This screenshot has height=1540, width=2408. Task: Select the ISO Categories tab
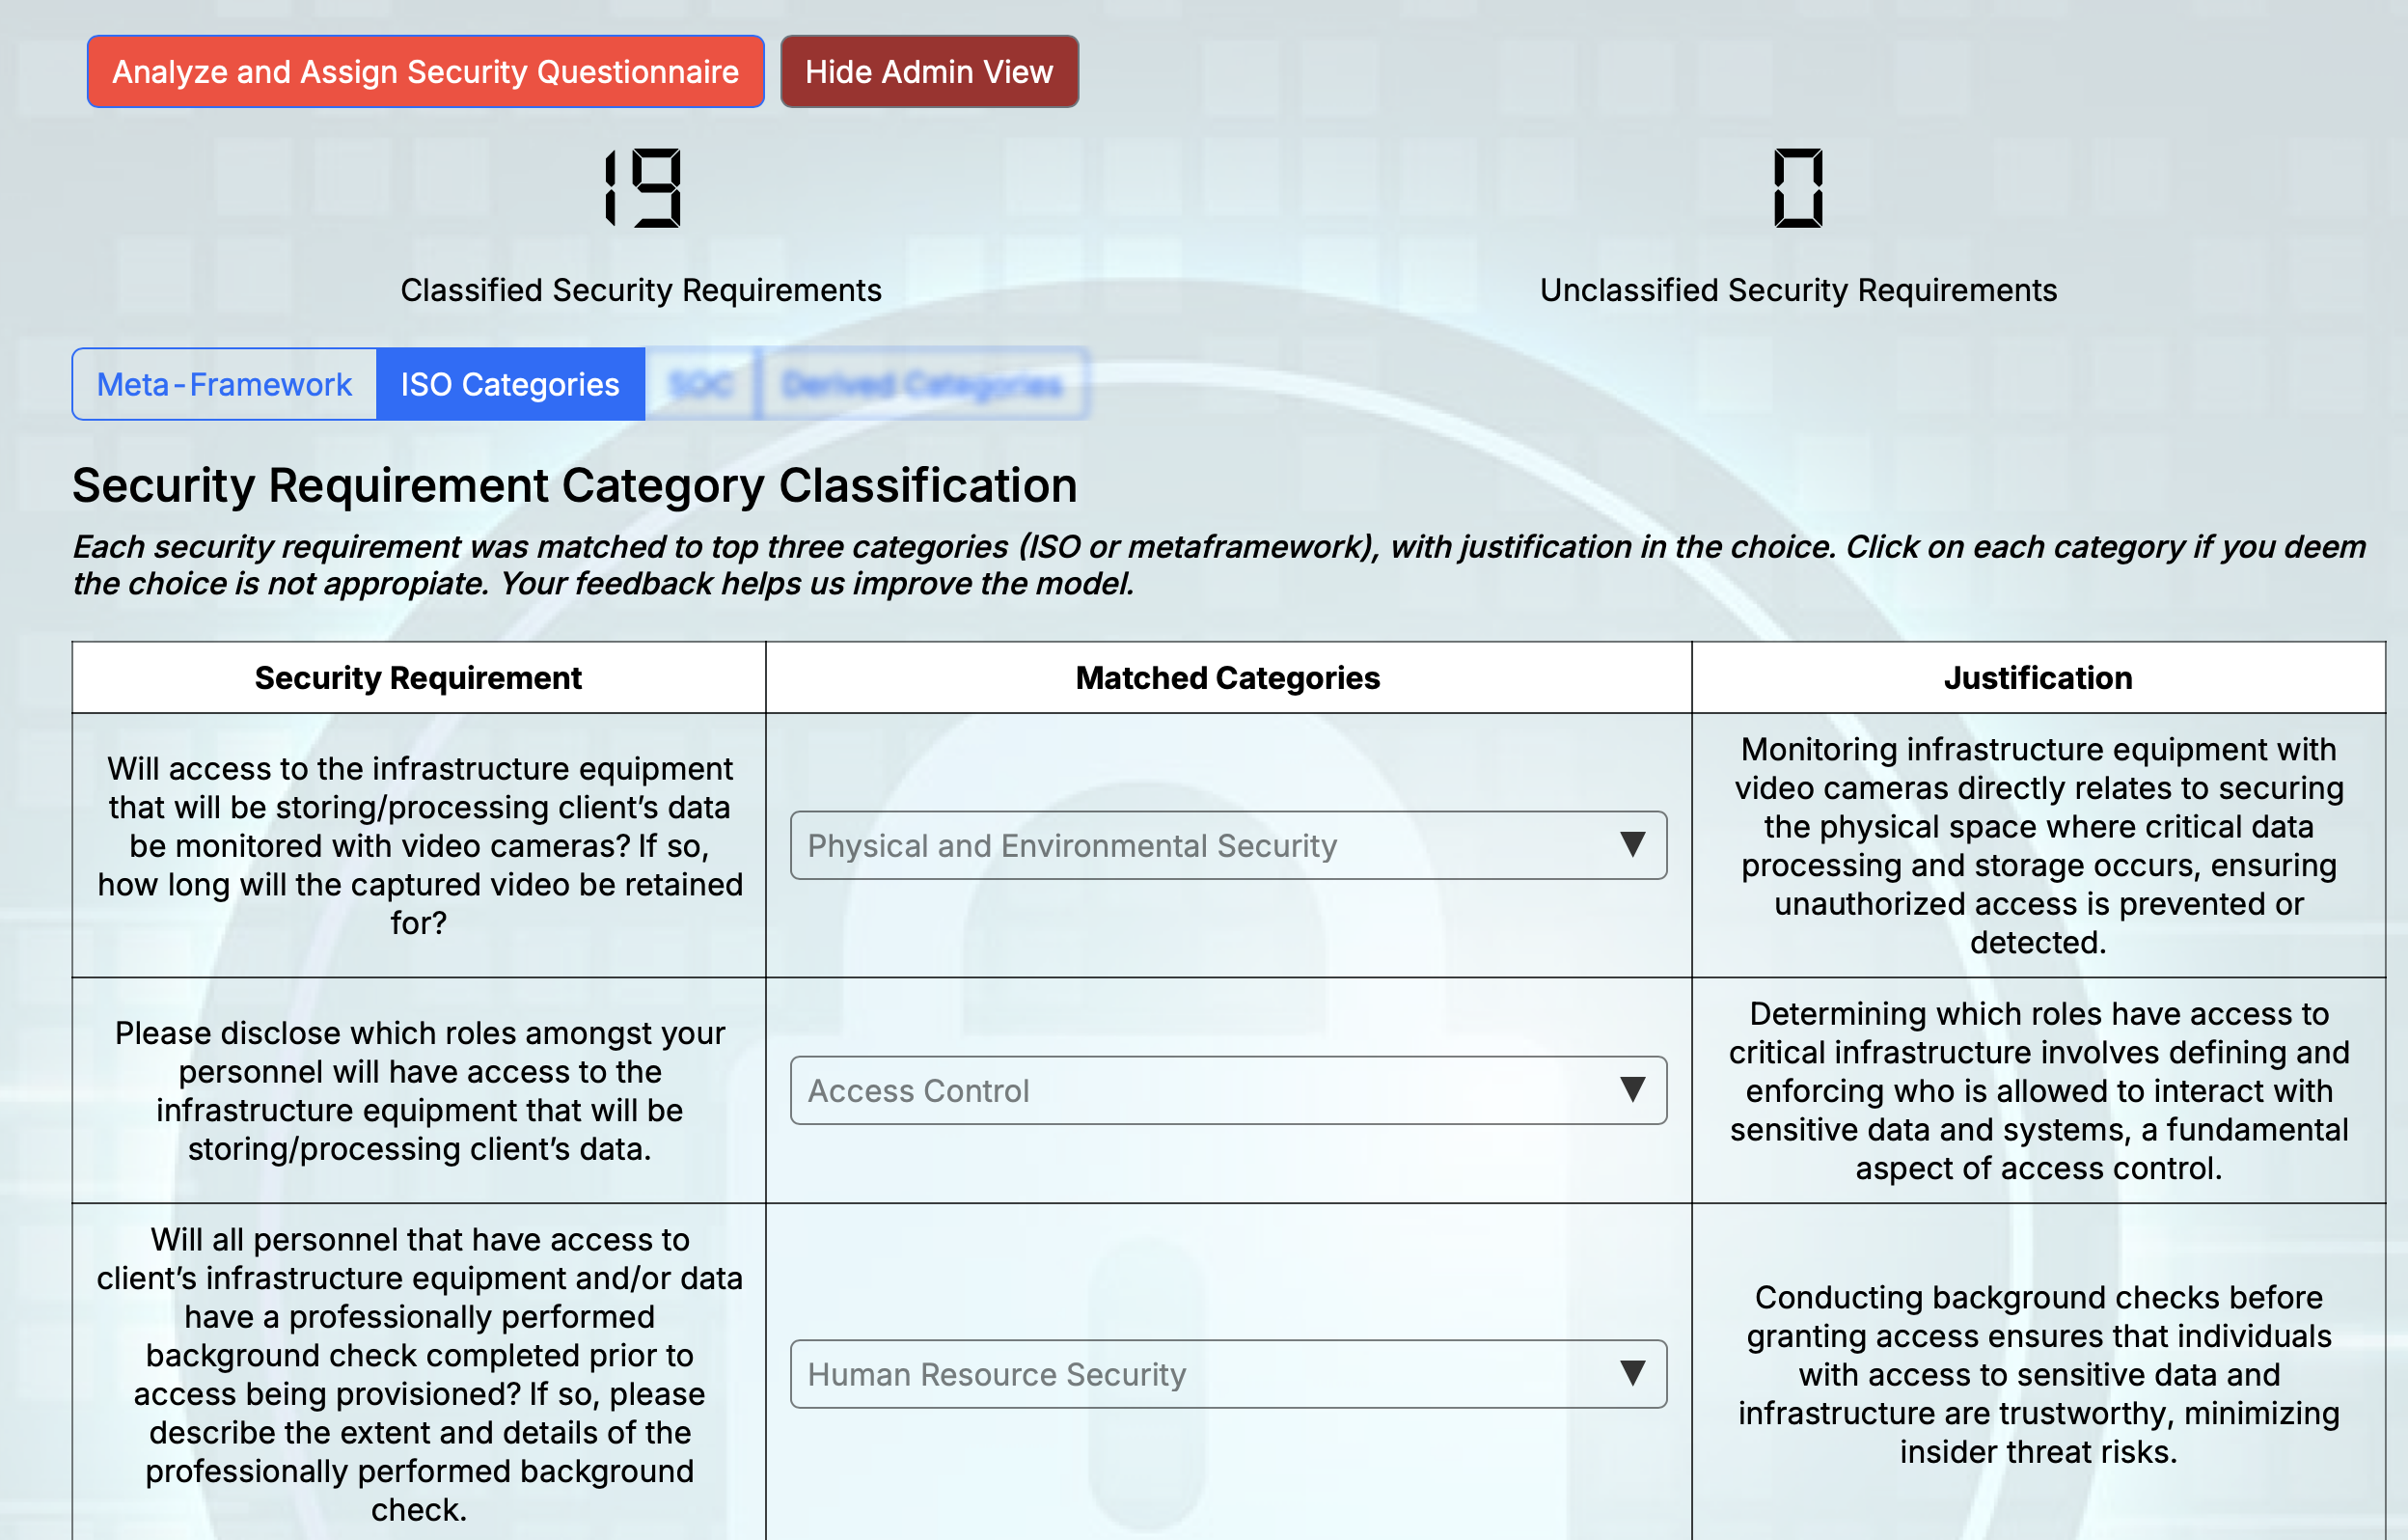click(x=510, y=384)
